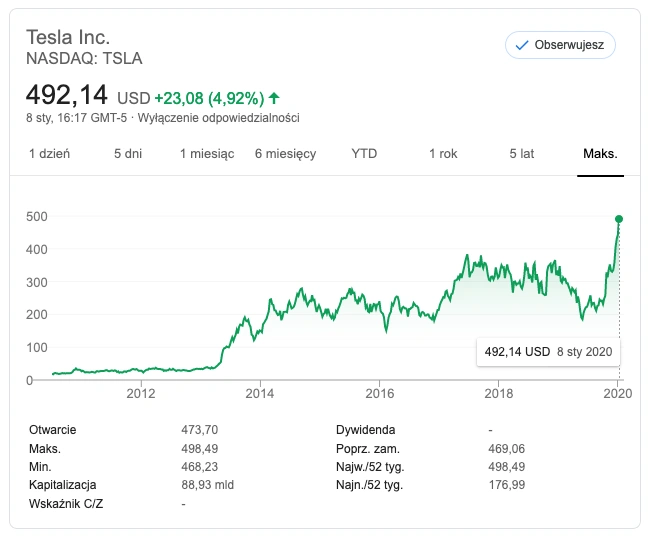The width and height of the screenshot is (648, 539).
Task: Click the Wskaźnik C/Z label
Action: 66,504
